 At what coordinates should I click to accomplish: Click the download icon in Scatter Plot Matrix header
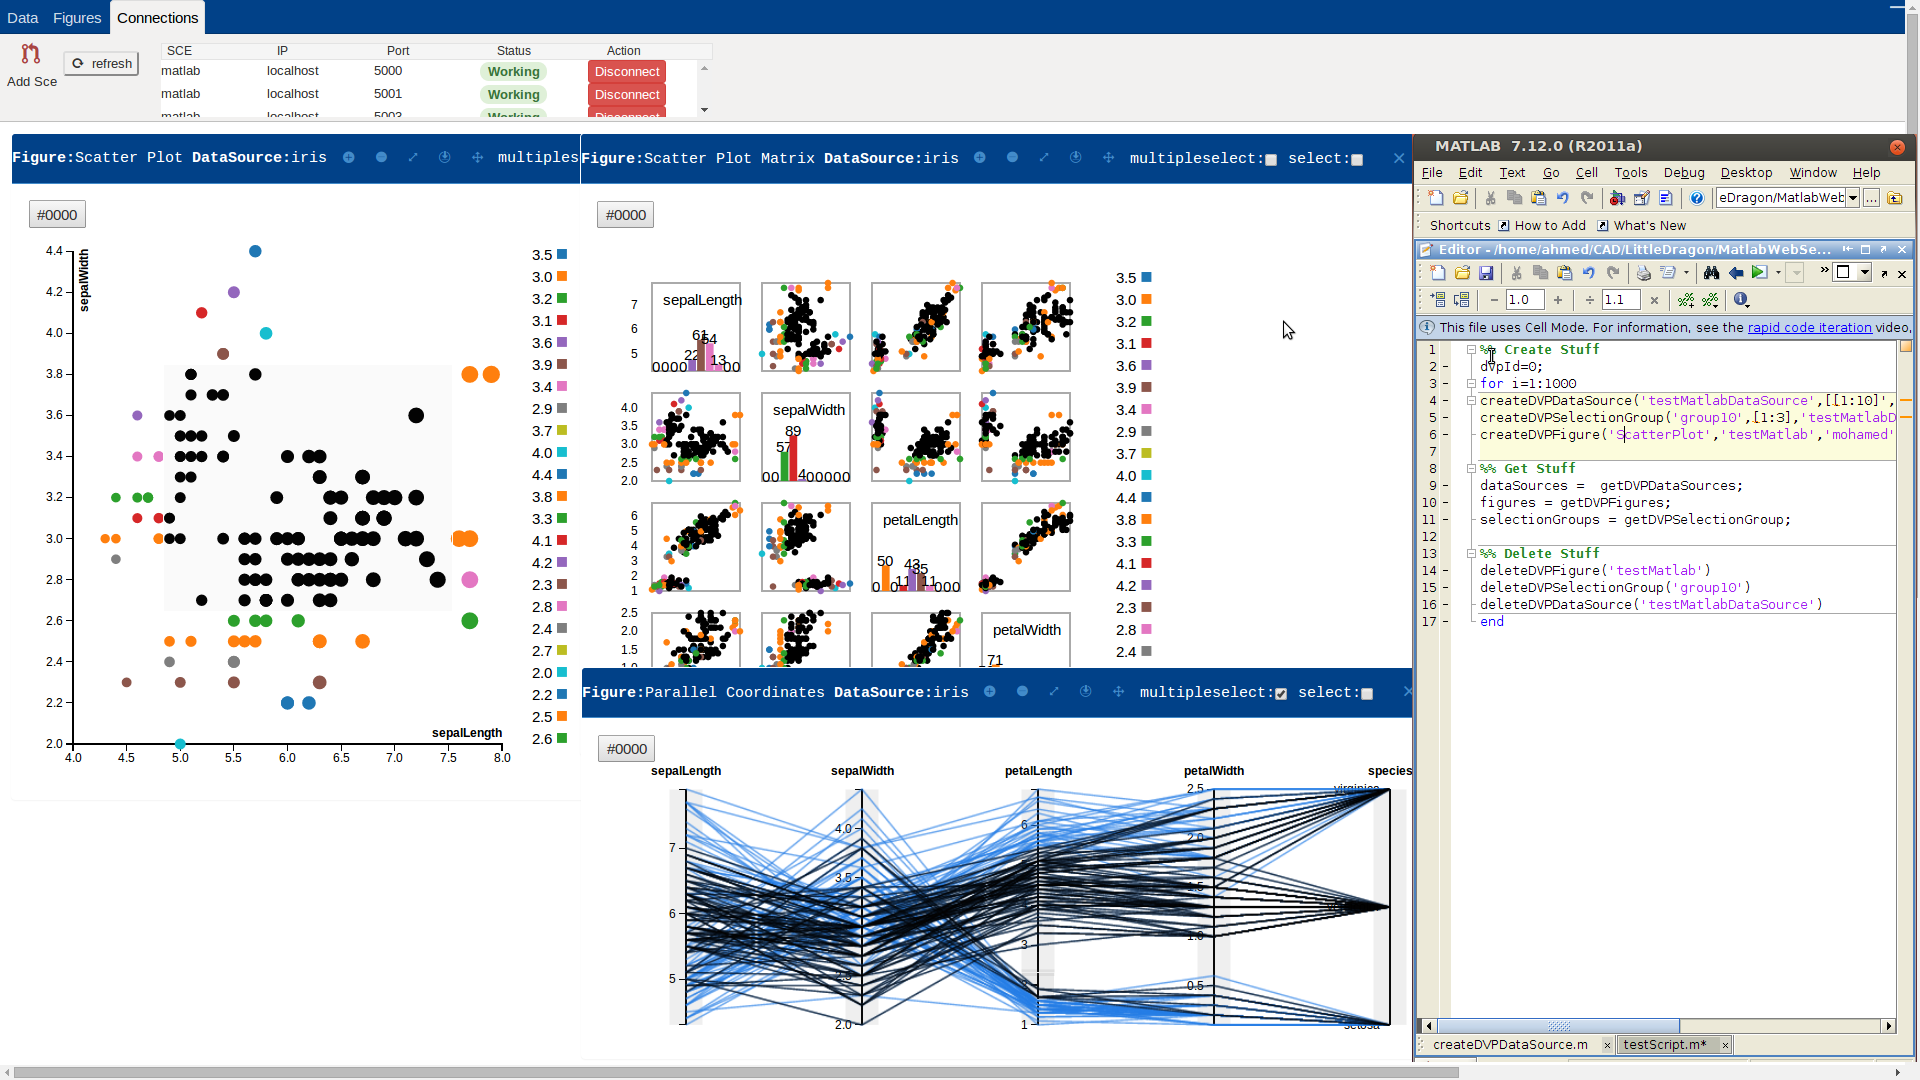coord(1076,158)
